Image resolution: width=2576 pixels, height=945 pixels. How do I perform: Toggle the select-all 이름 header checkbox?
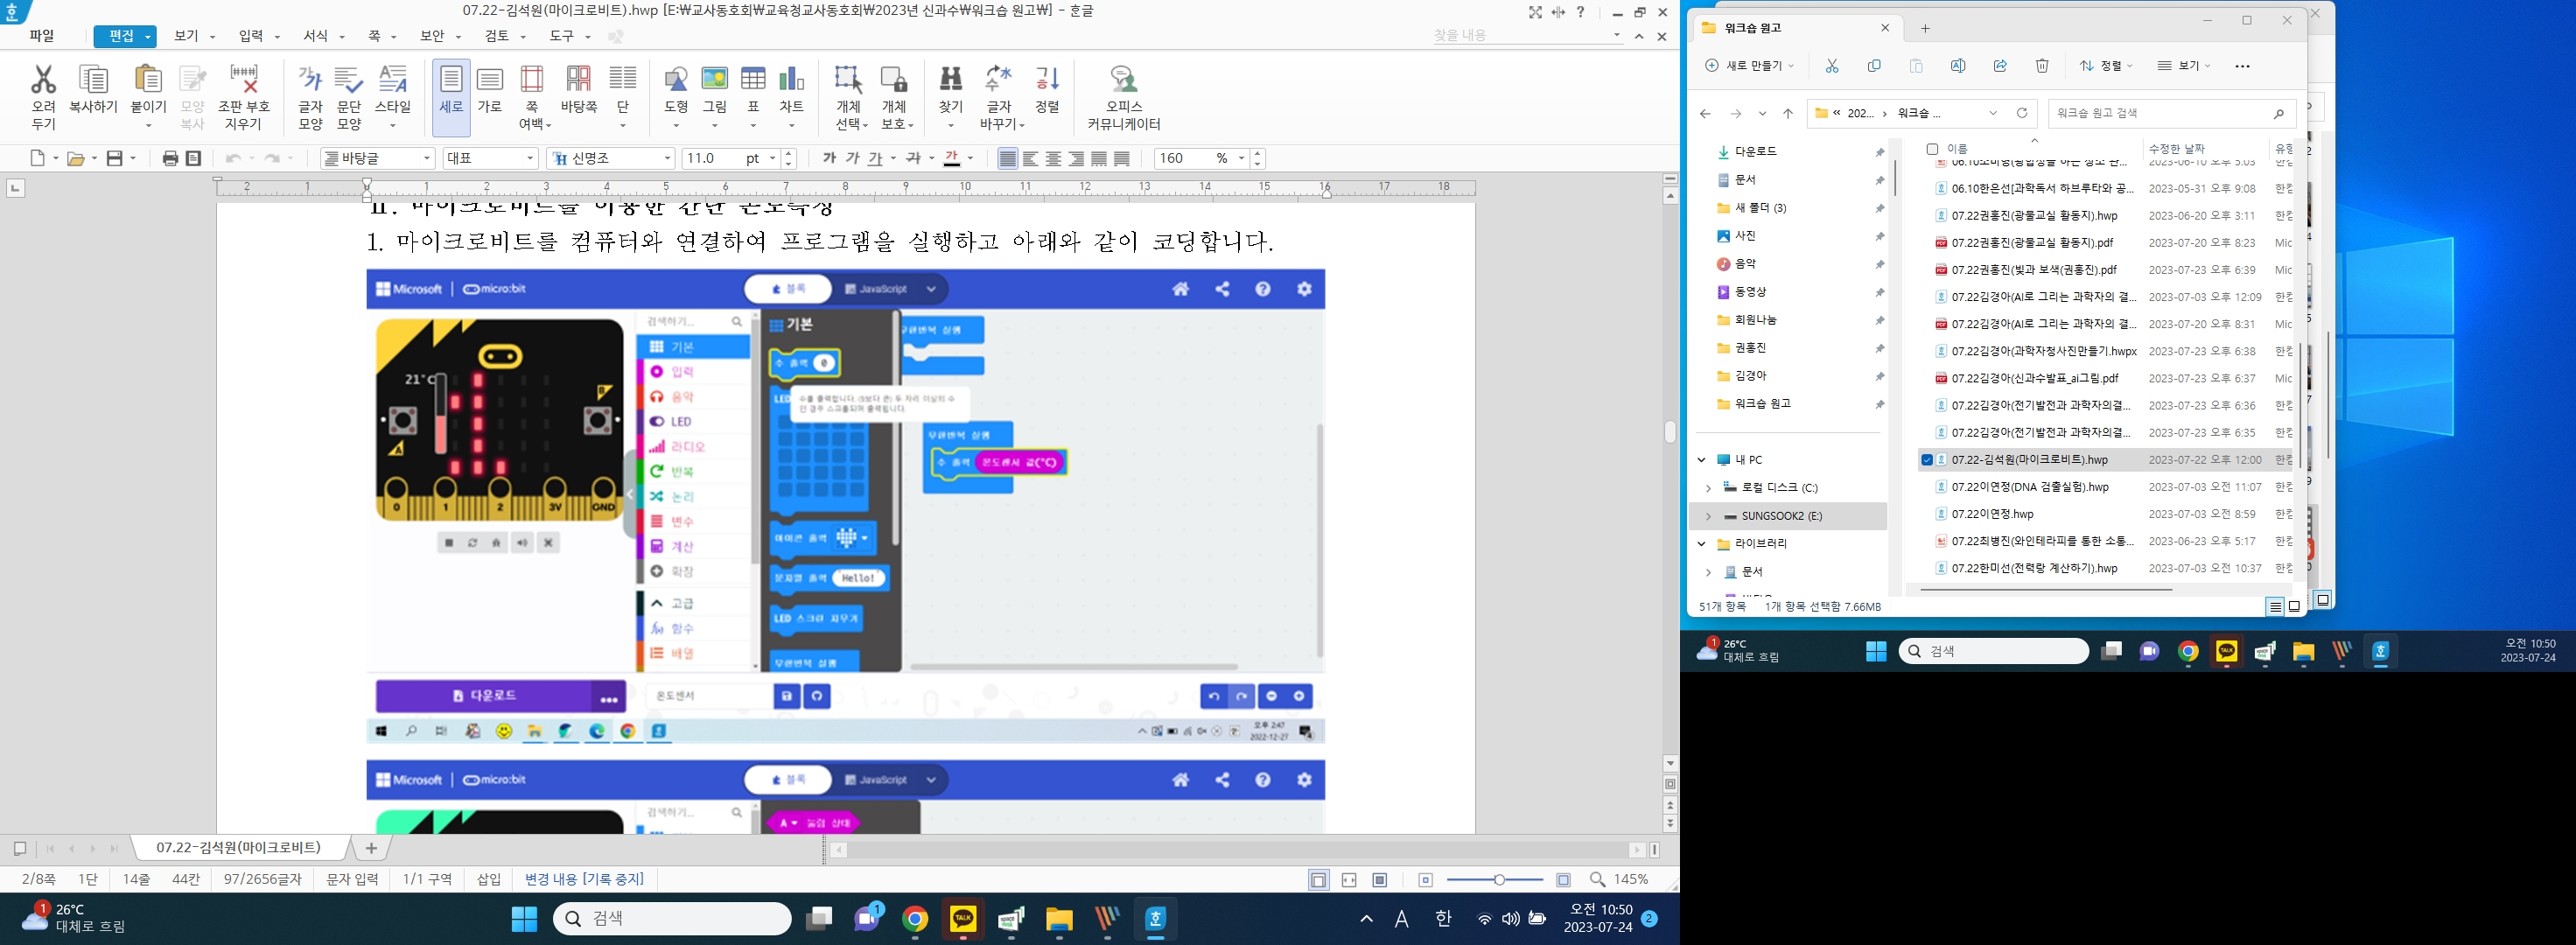point(1932,149)
